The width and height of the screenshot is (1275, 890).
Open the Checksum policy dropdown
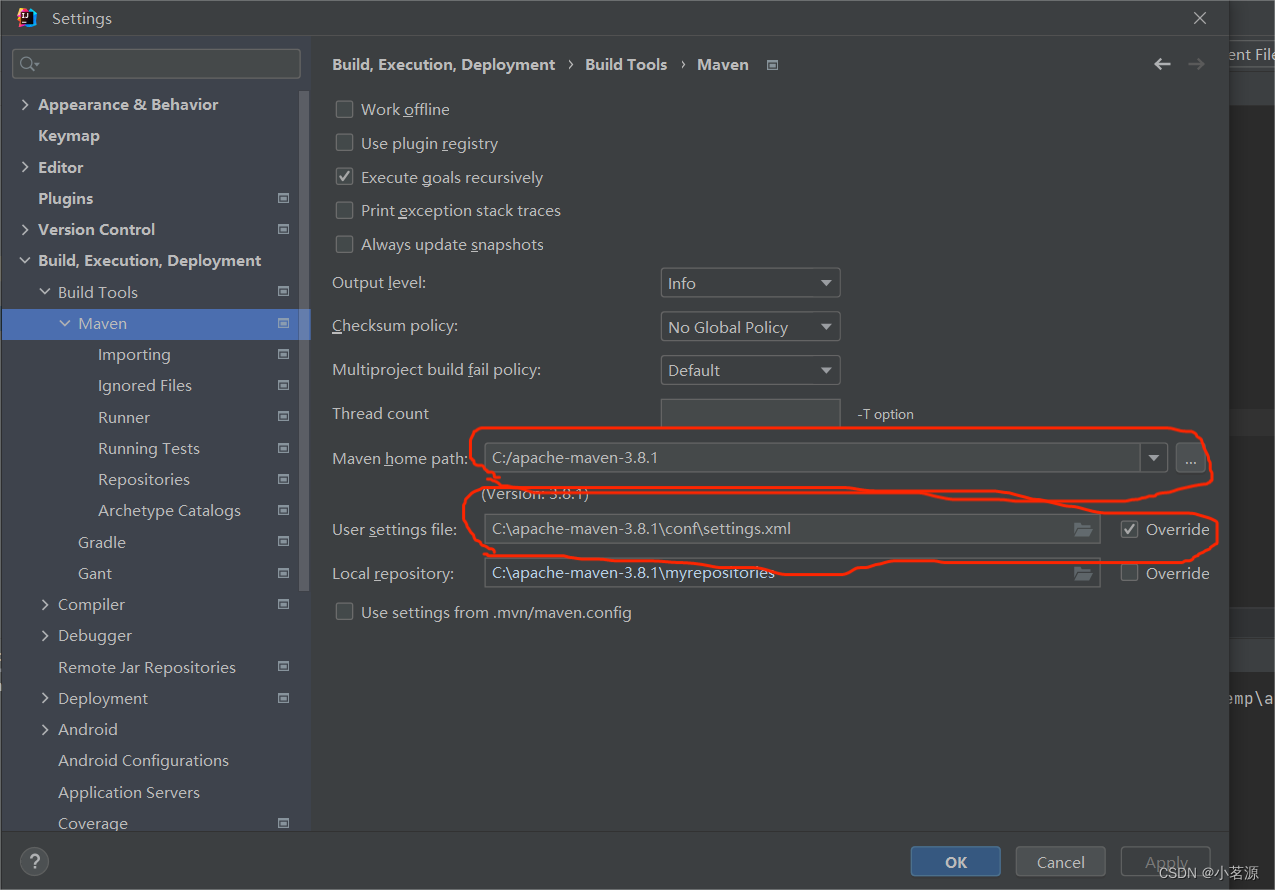(x=750, y=327)
